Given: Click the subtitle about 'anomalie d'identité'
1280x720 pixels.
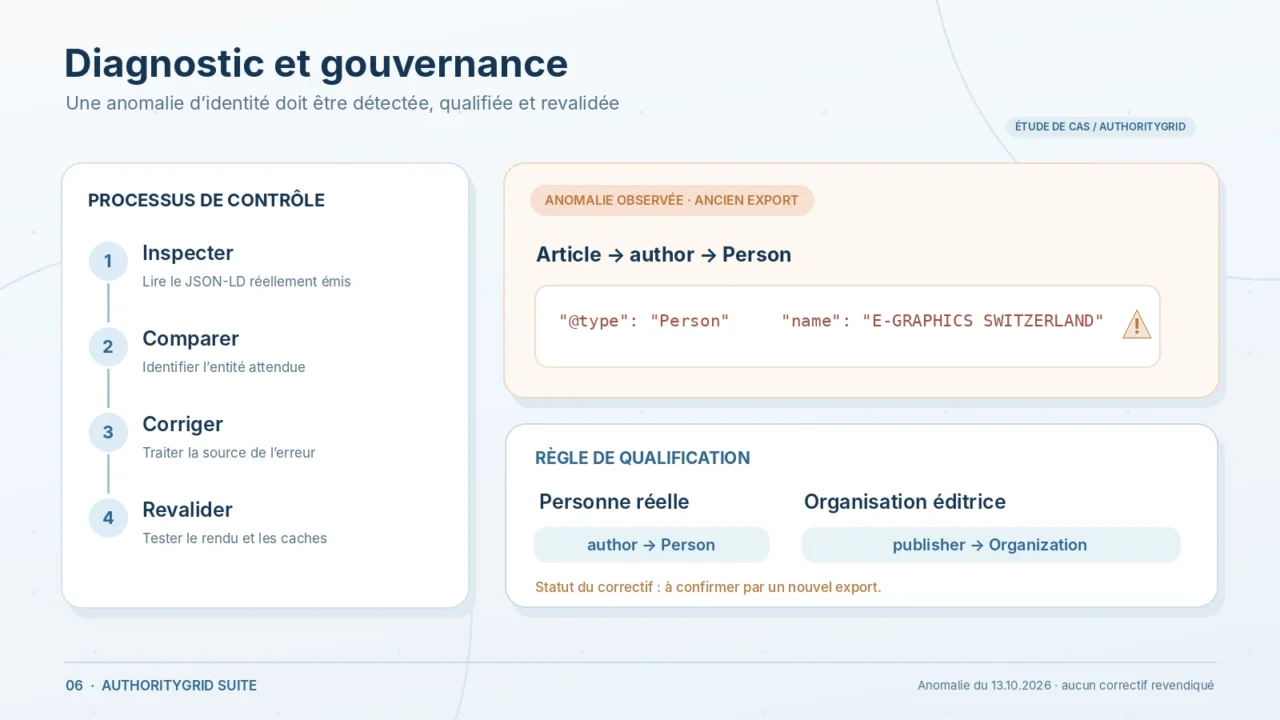Looking at the screenshot, I should [x=342, y=103].
